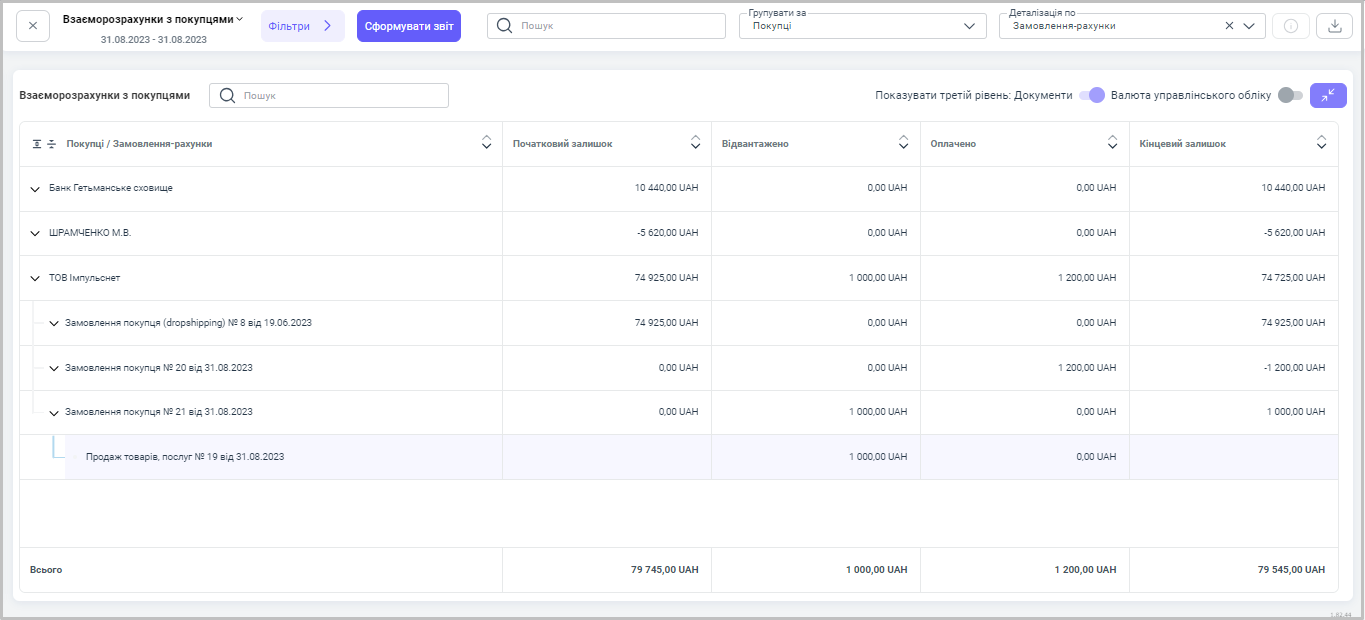Open the Деталізація по dropdown arrow

[1249, 27]
